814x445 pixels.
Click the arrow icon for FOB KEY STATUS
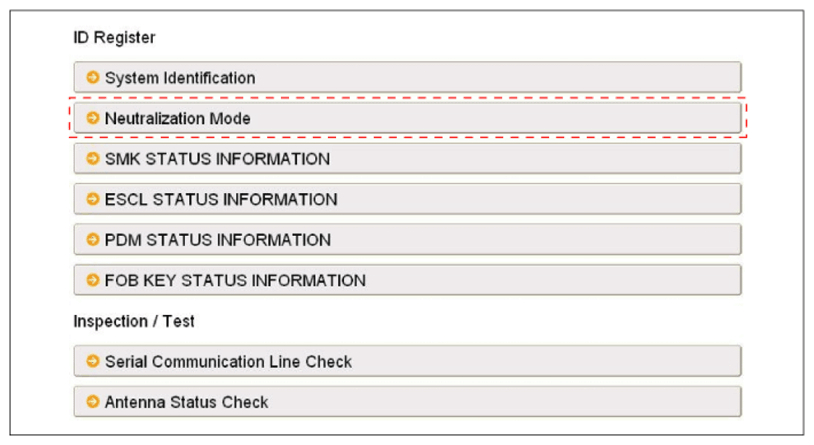click(93, 280)
